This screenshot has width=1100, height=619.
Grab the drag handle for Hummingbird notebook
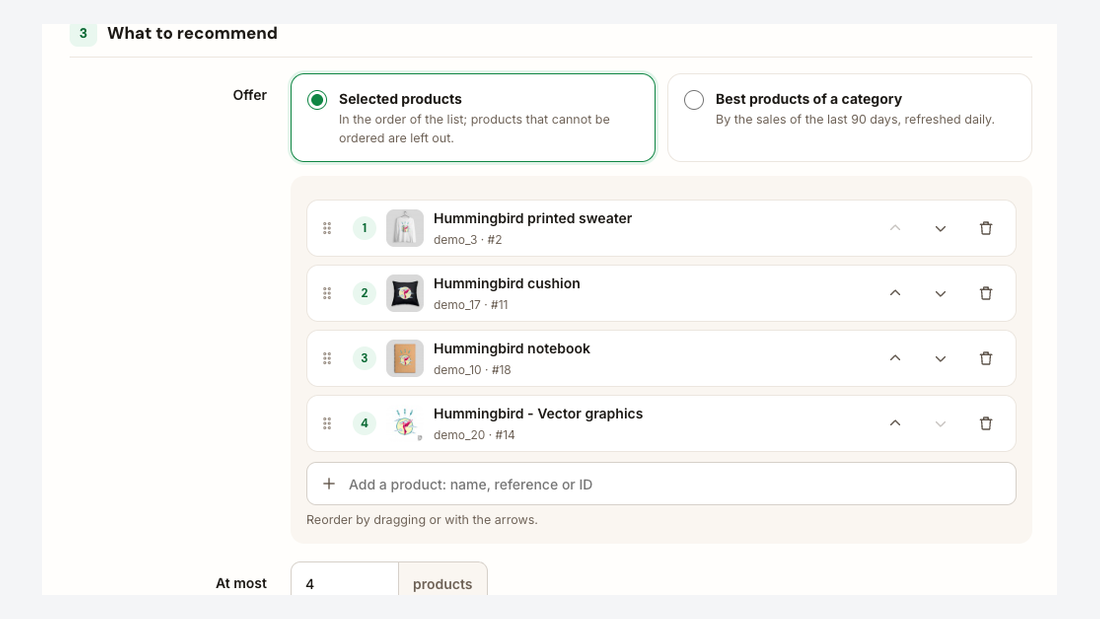pyautogui.click(x=327, y=359)
